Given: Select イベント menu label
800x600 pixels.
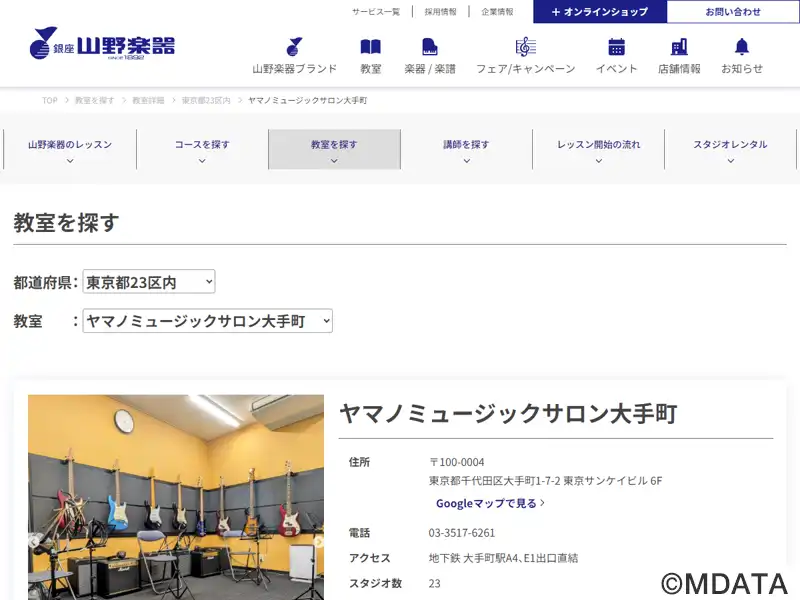Looking at the screenshot, I should [616, 69].
